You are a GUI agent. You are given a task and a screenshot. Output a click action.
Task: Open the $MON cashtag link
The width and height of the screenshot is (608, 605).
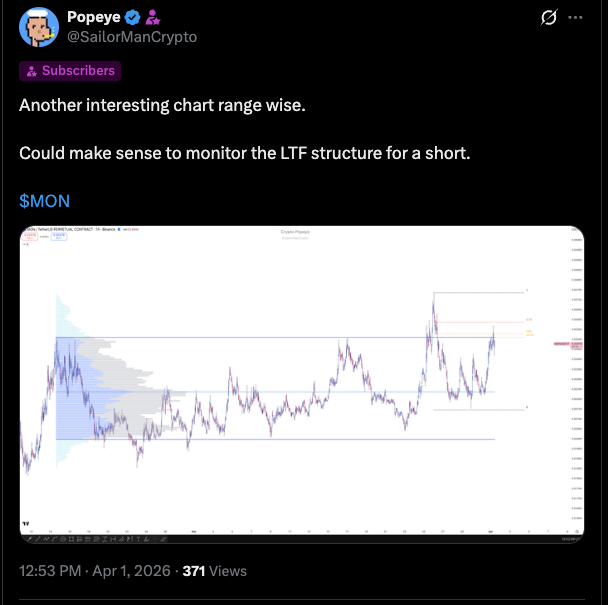tap(44, 201)
